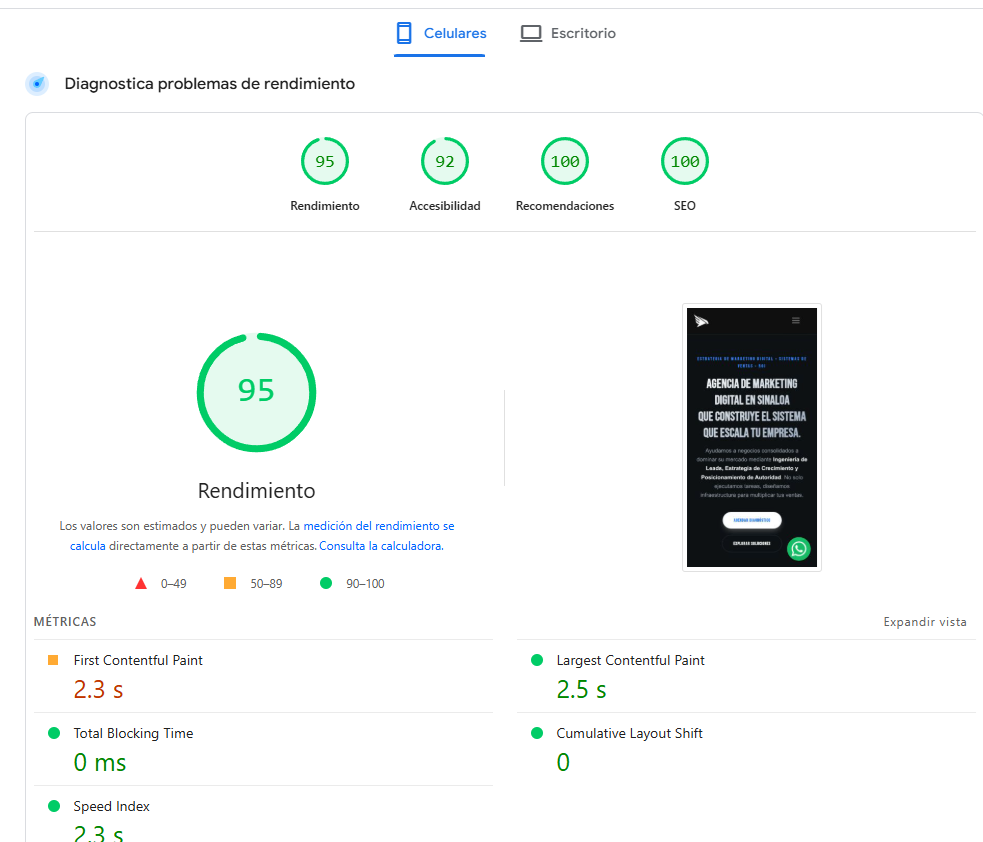Click the Total Blocking Time green indicator

pos(54,733)
